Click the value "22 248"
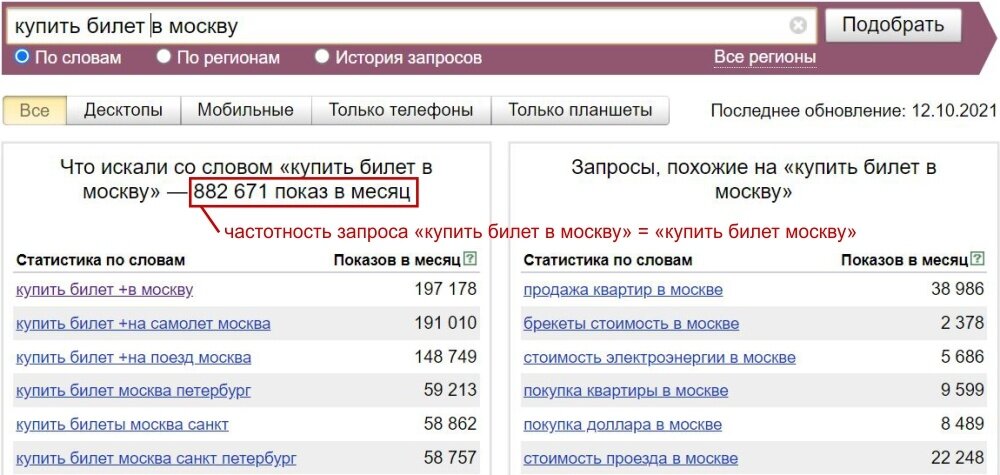The width and height of the screenshot is (1000, 475). click(x=958, y=457)
